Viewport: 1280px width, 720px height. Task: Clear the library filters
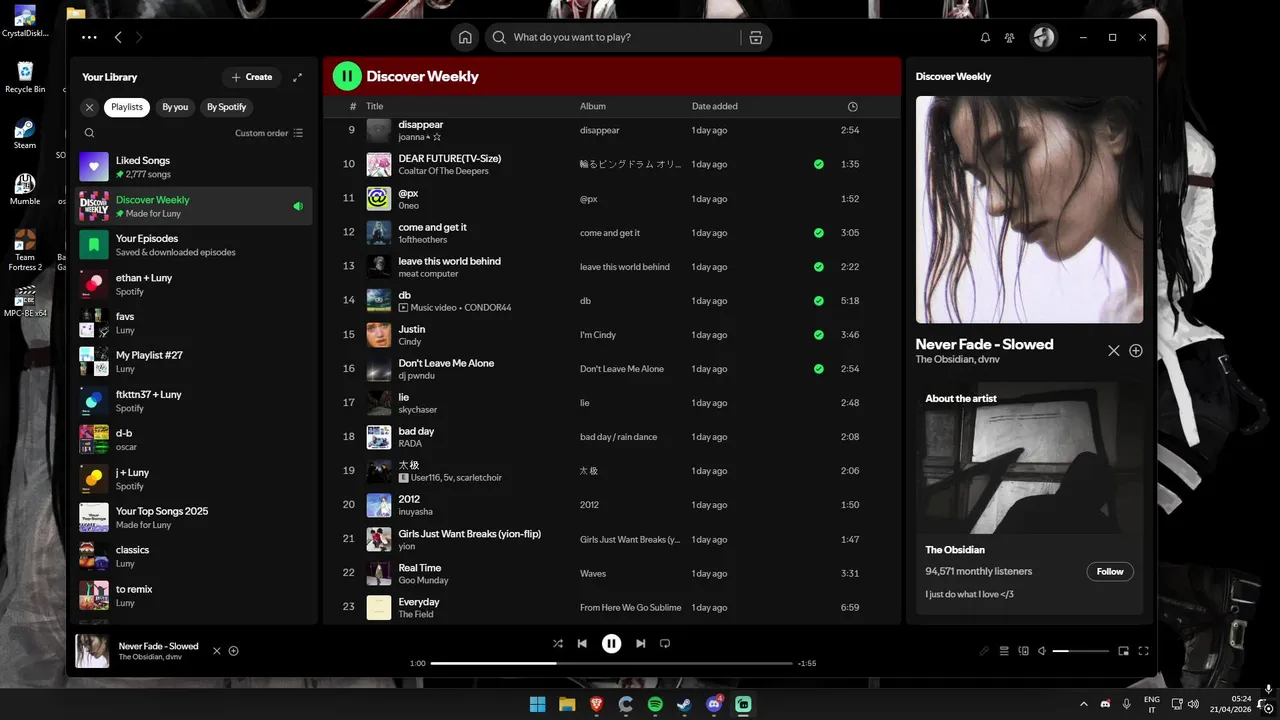click(89, 107)
